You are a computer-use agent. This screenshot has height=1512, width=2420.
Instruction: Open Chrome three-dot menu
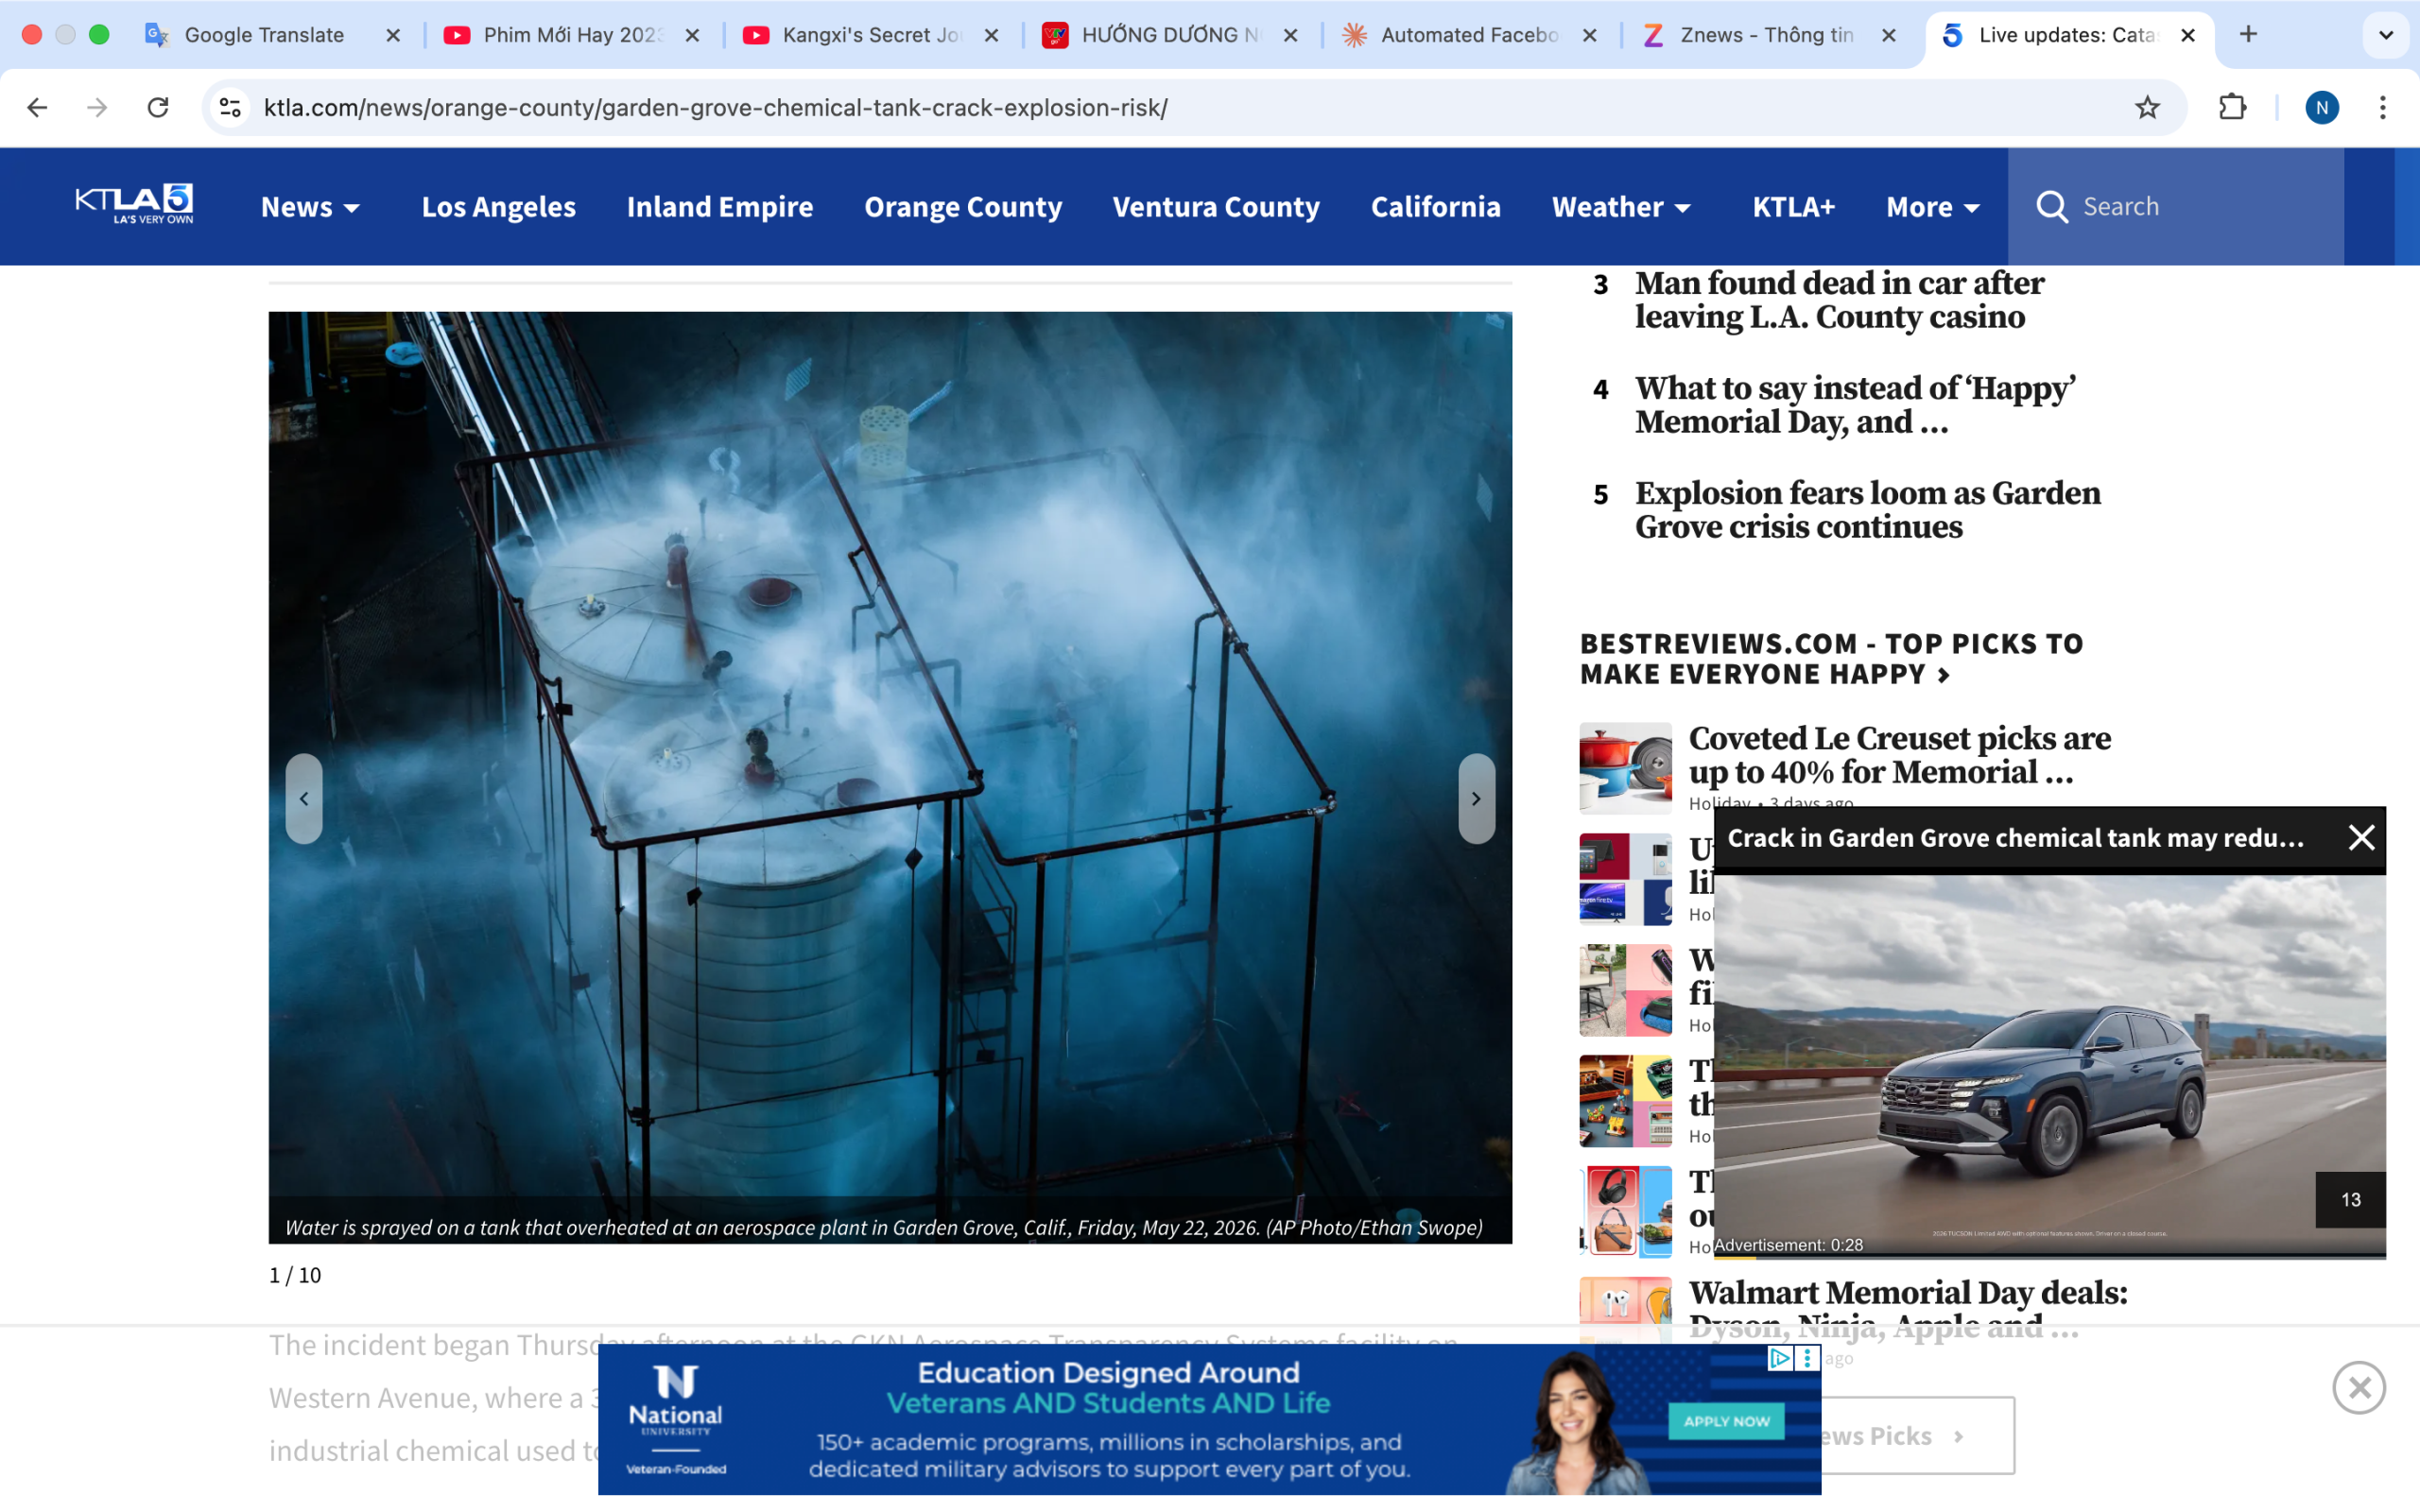tap(2383, 107)
